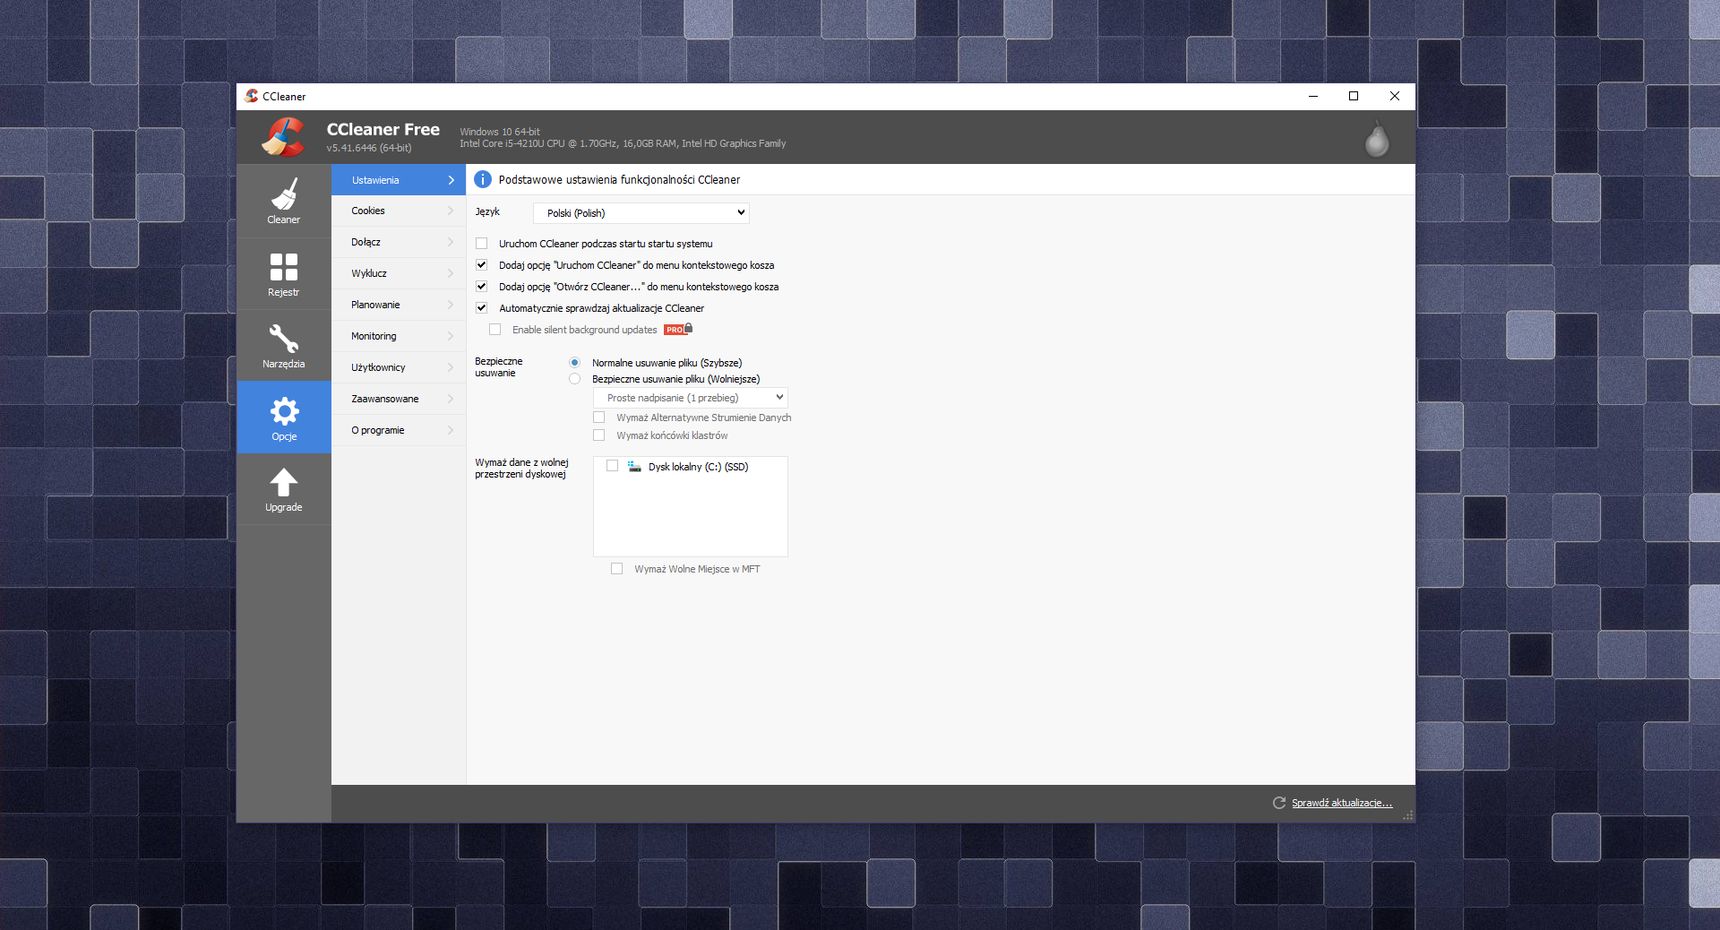The image size is (1720, 930).
Task: Open the Monitoring options tab
Action: tap(398, 336)
